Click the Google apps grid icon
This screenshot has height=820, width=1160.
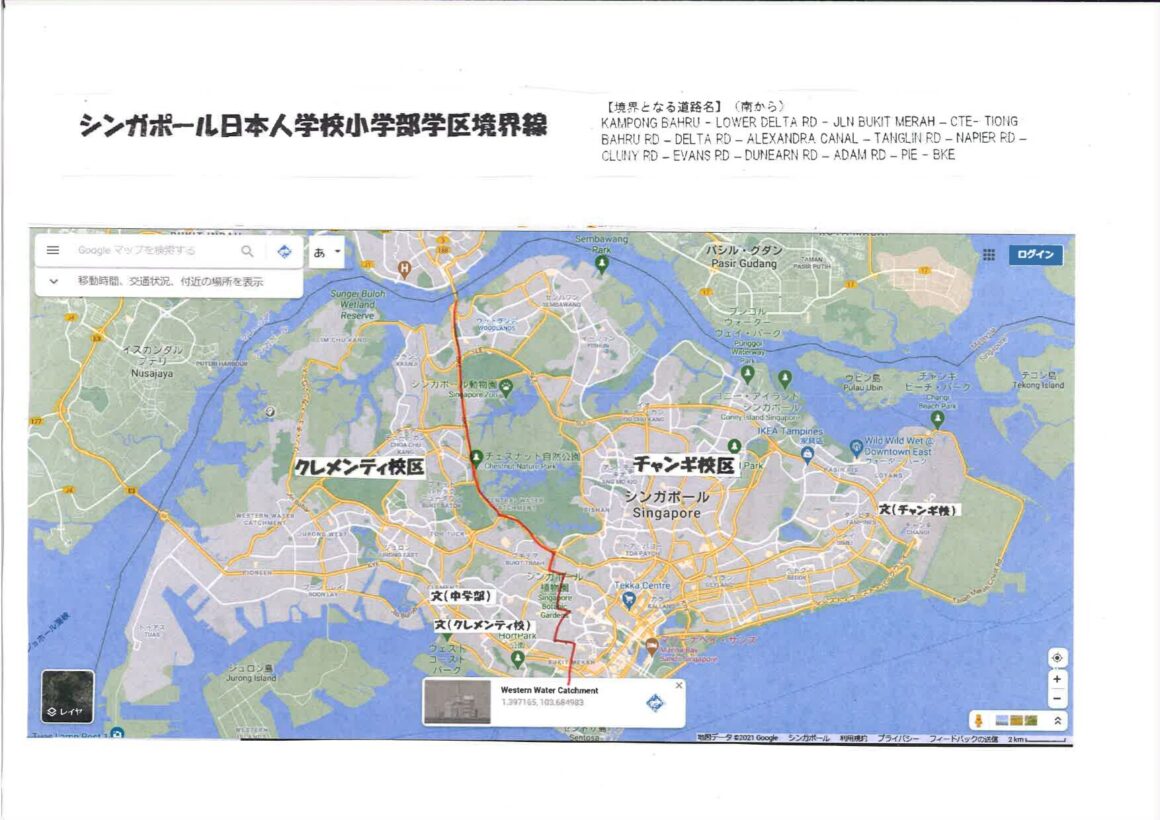(x=988, y=255)
